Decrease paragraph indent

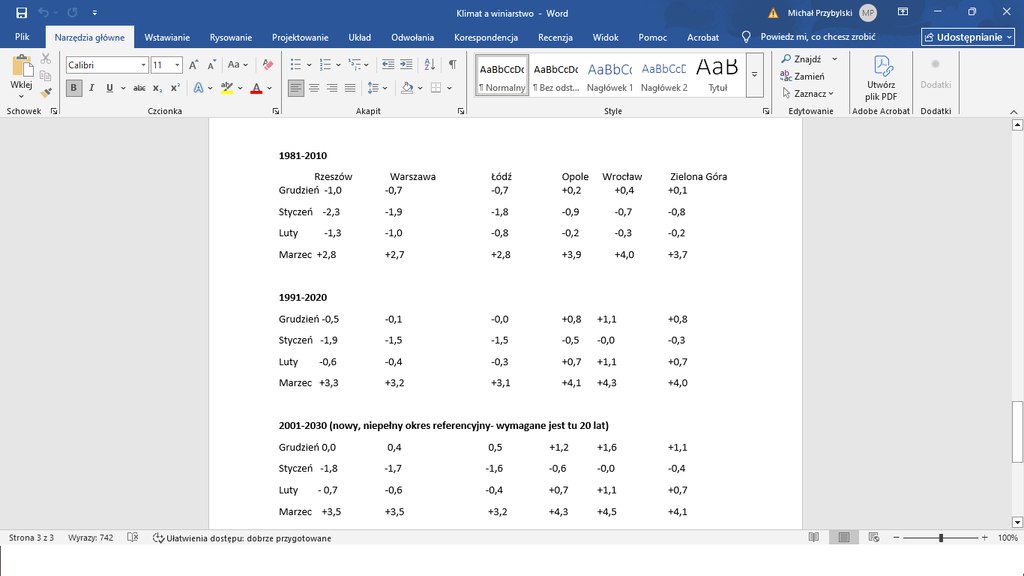(x=388, y=64)
